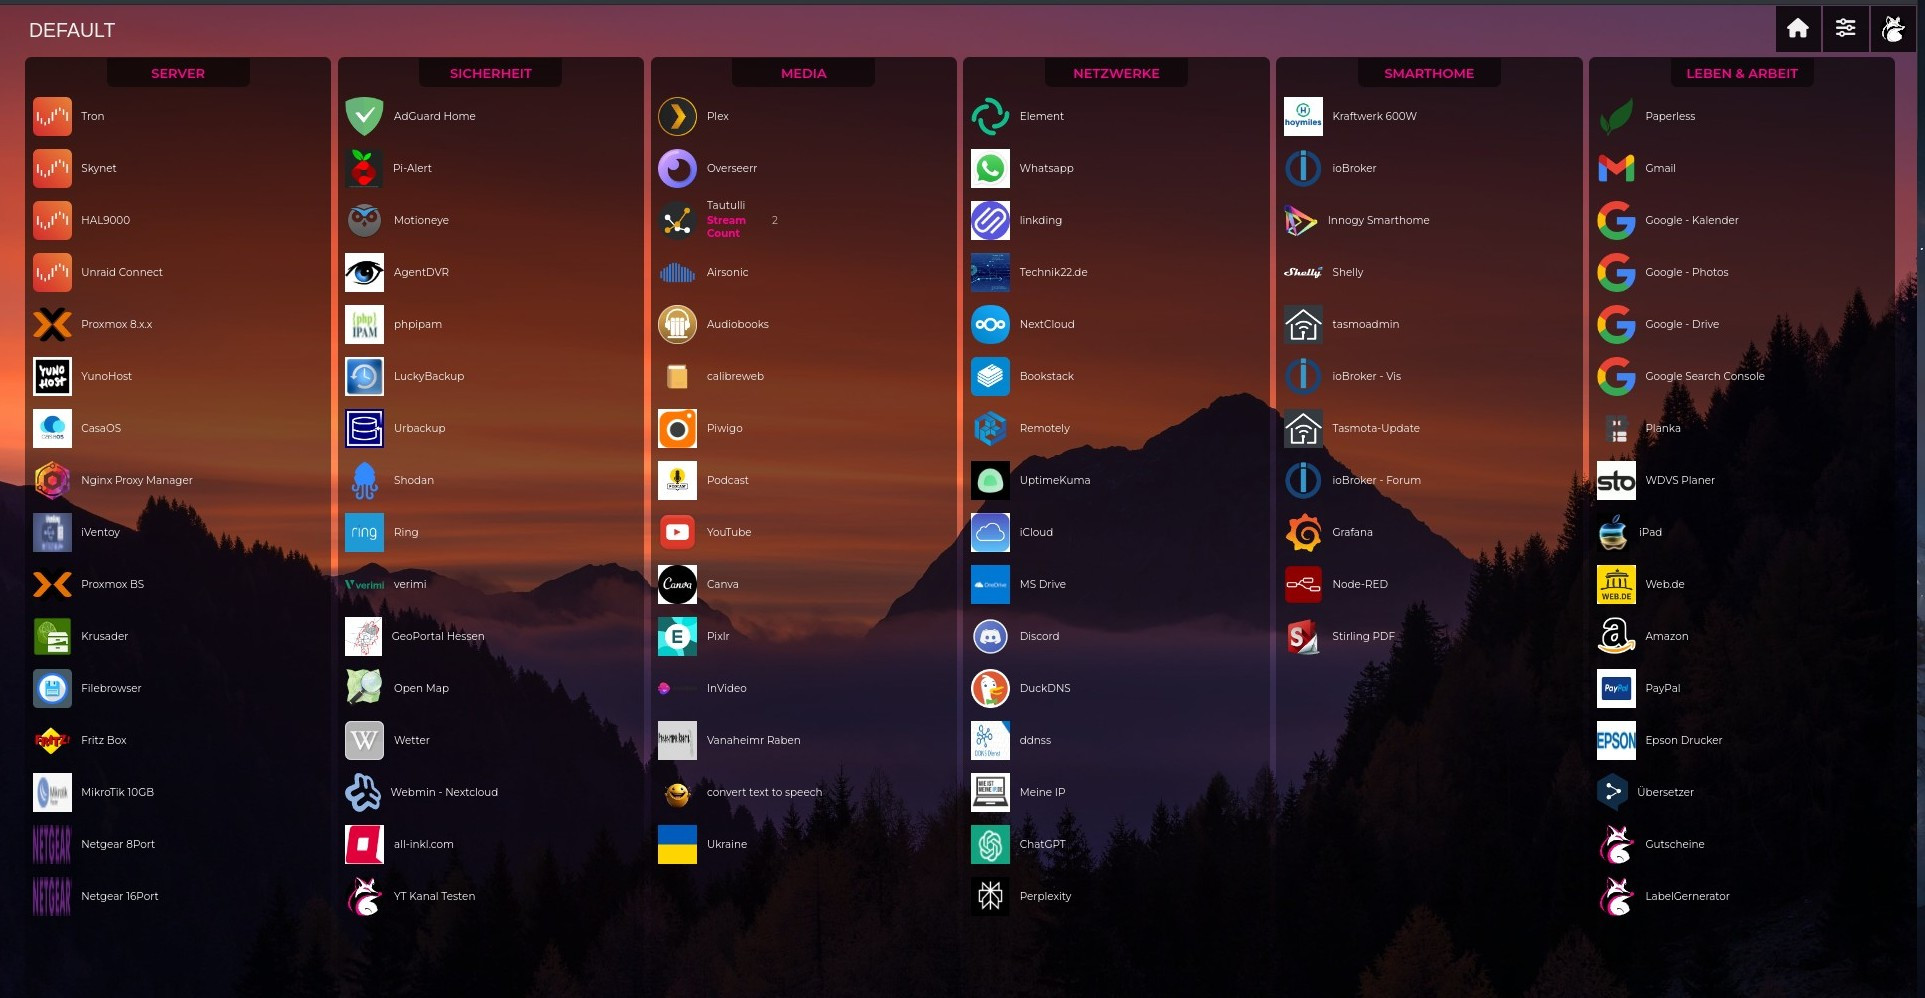Open the Motioneye owl icon
1925x998 pixels.
tap(364, 220)
